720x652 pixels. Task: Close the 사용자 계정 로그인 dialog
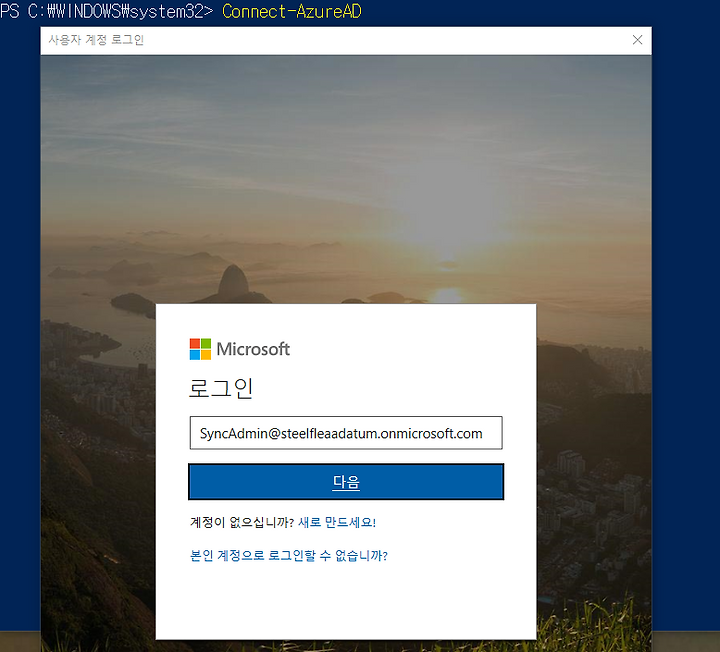(x=637, y=40)
